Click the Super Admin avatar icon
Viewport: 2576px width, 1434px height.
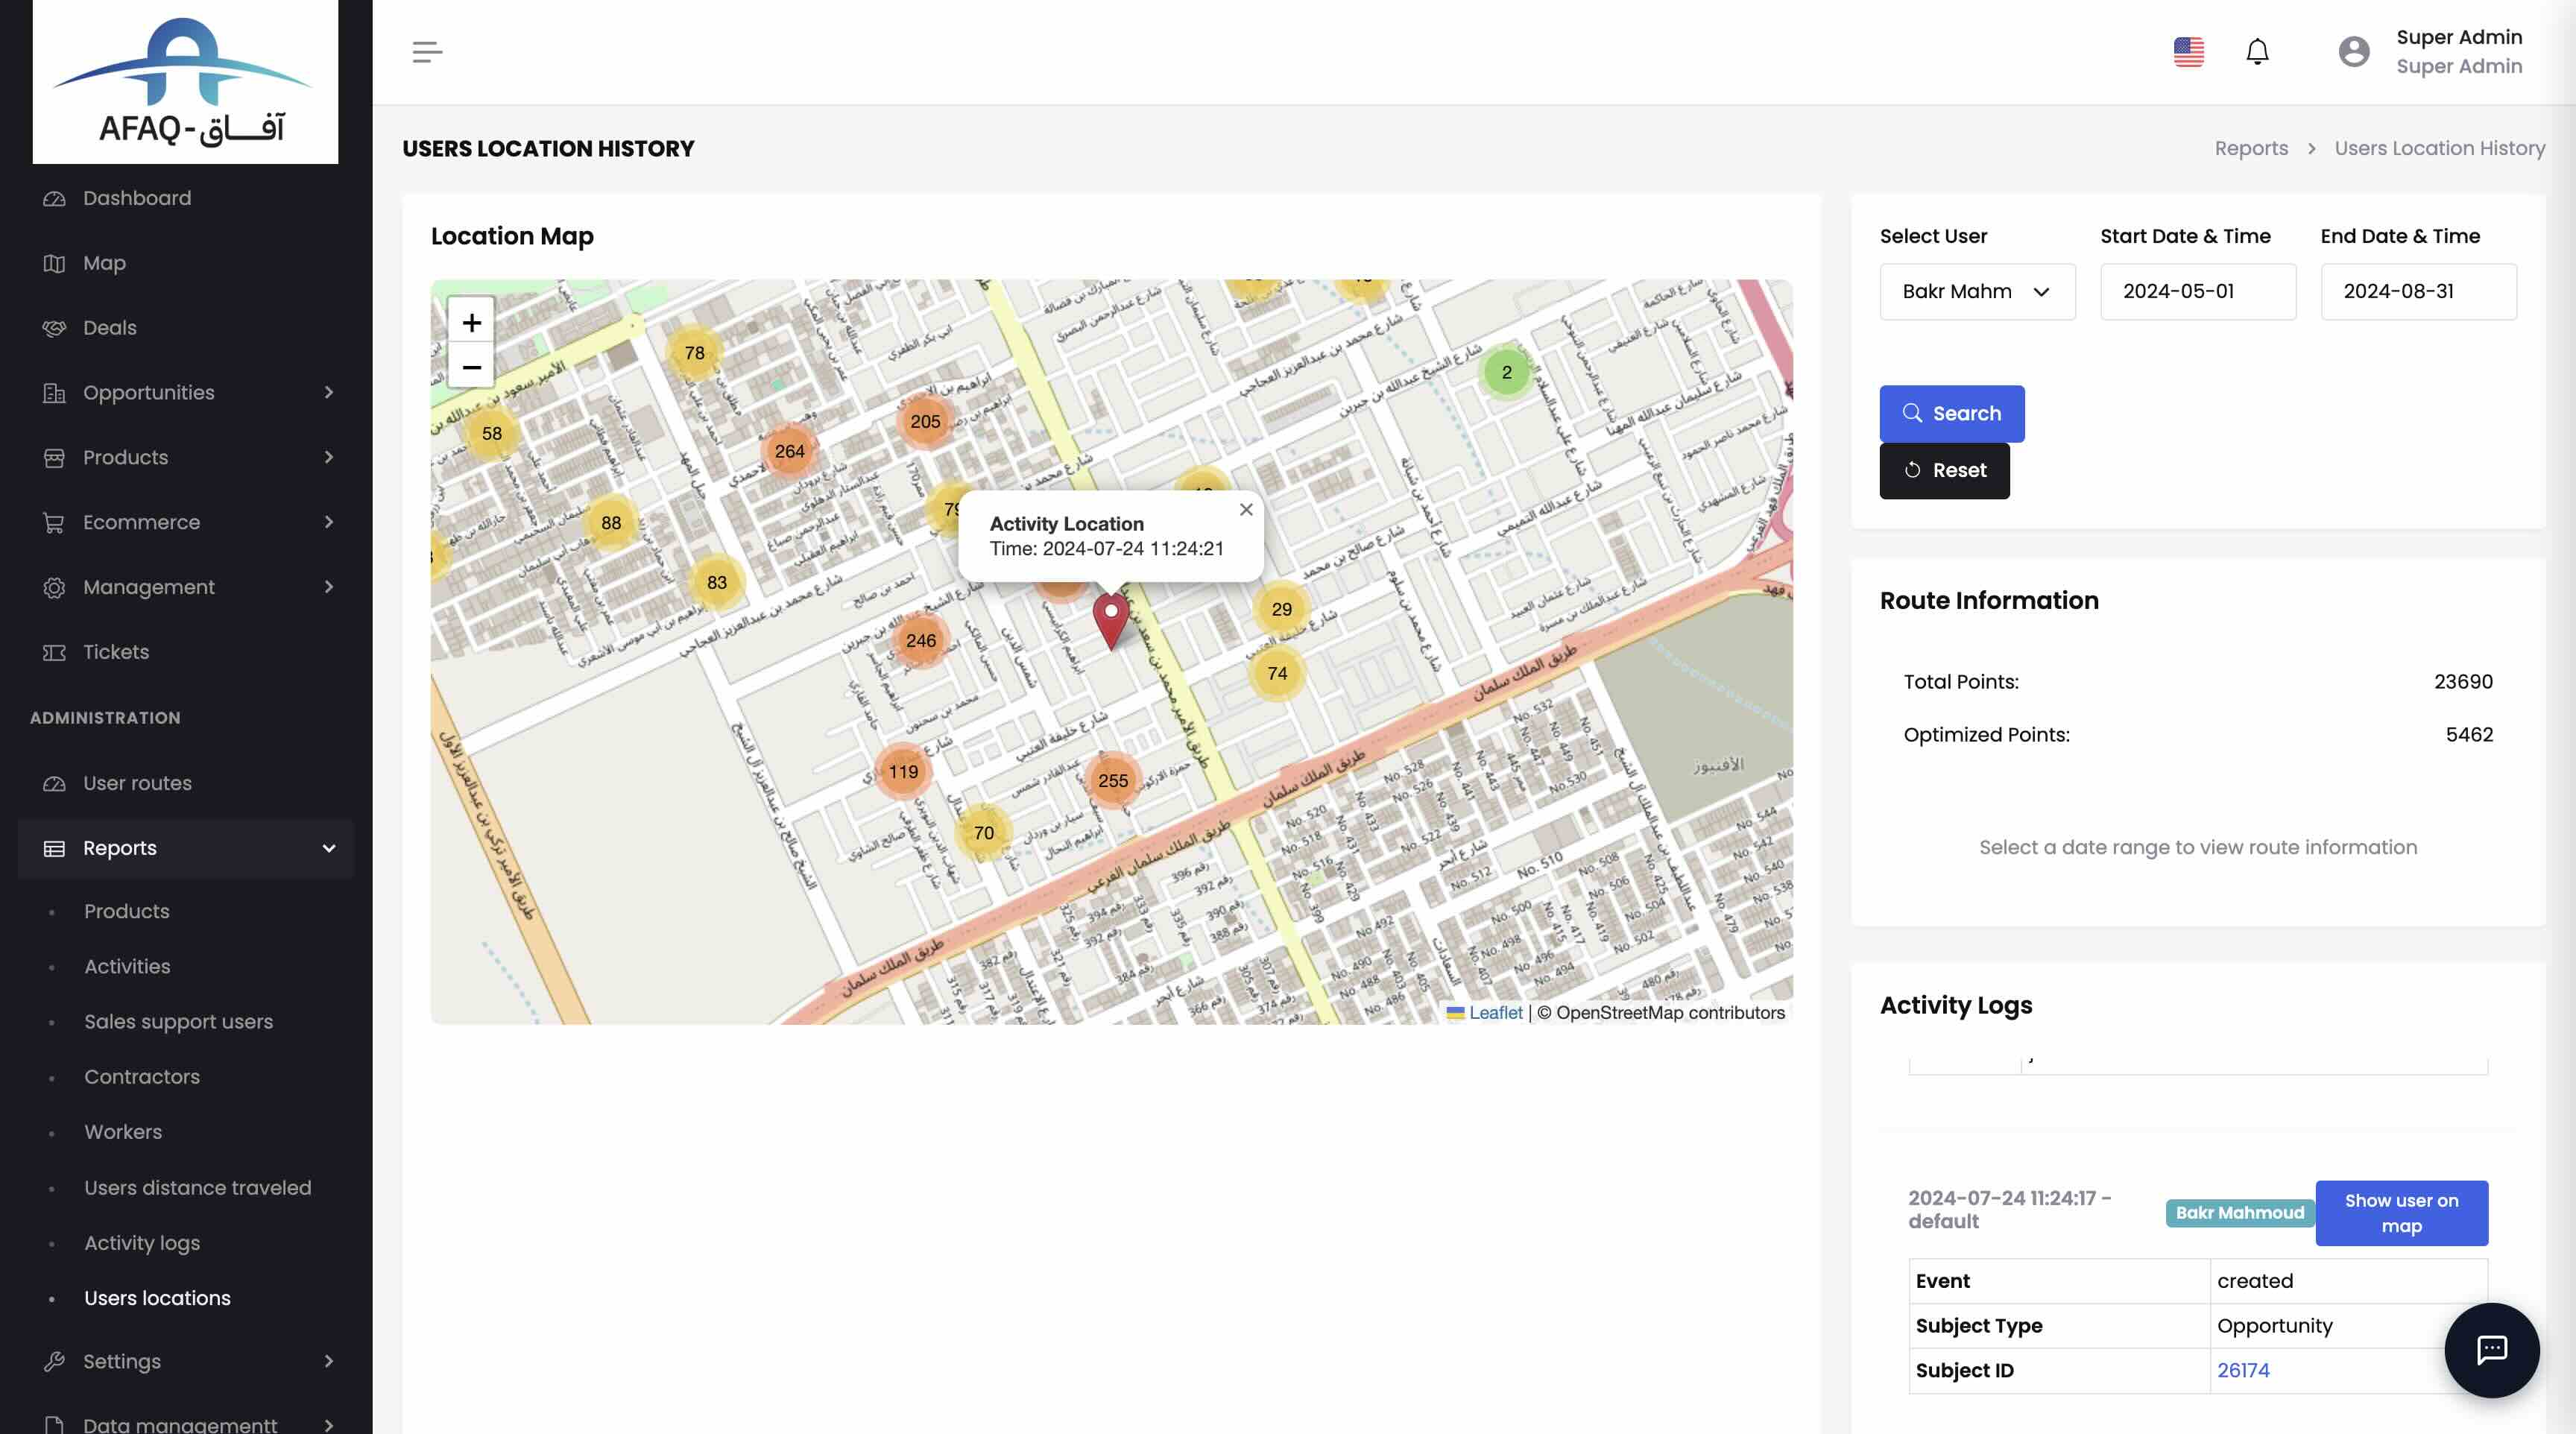2353,52
